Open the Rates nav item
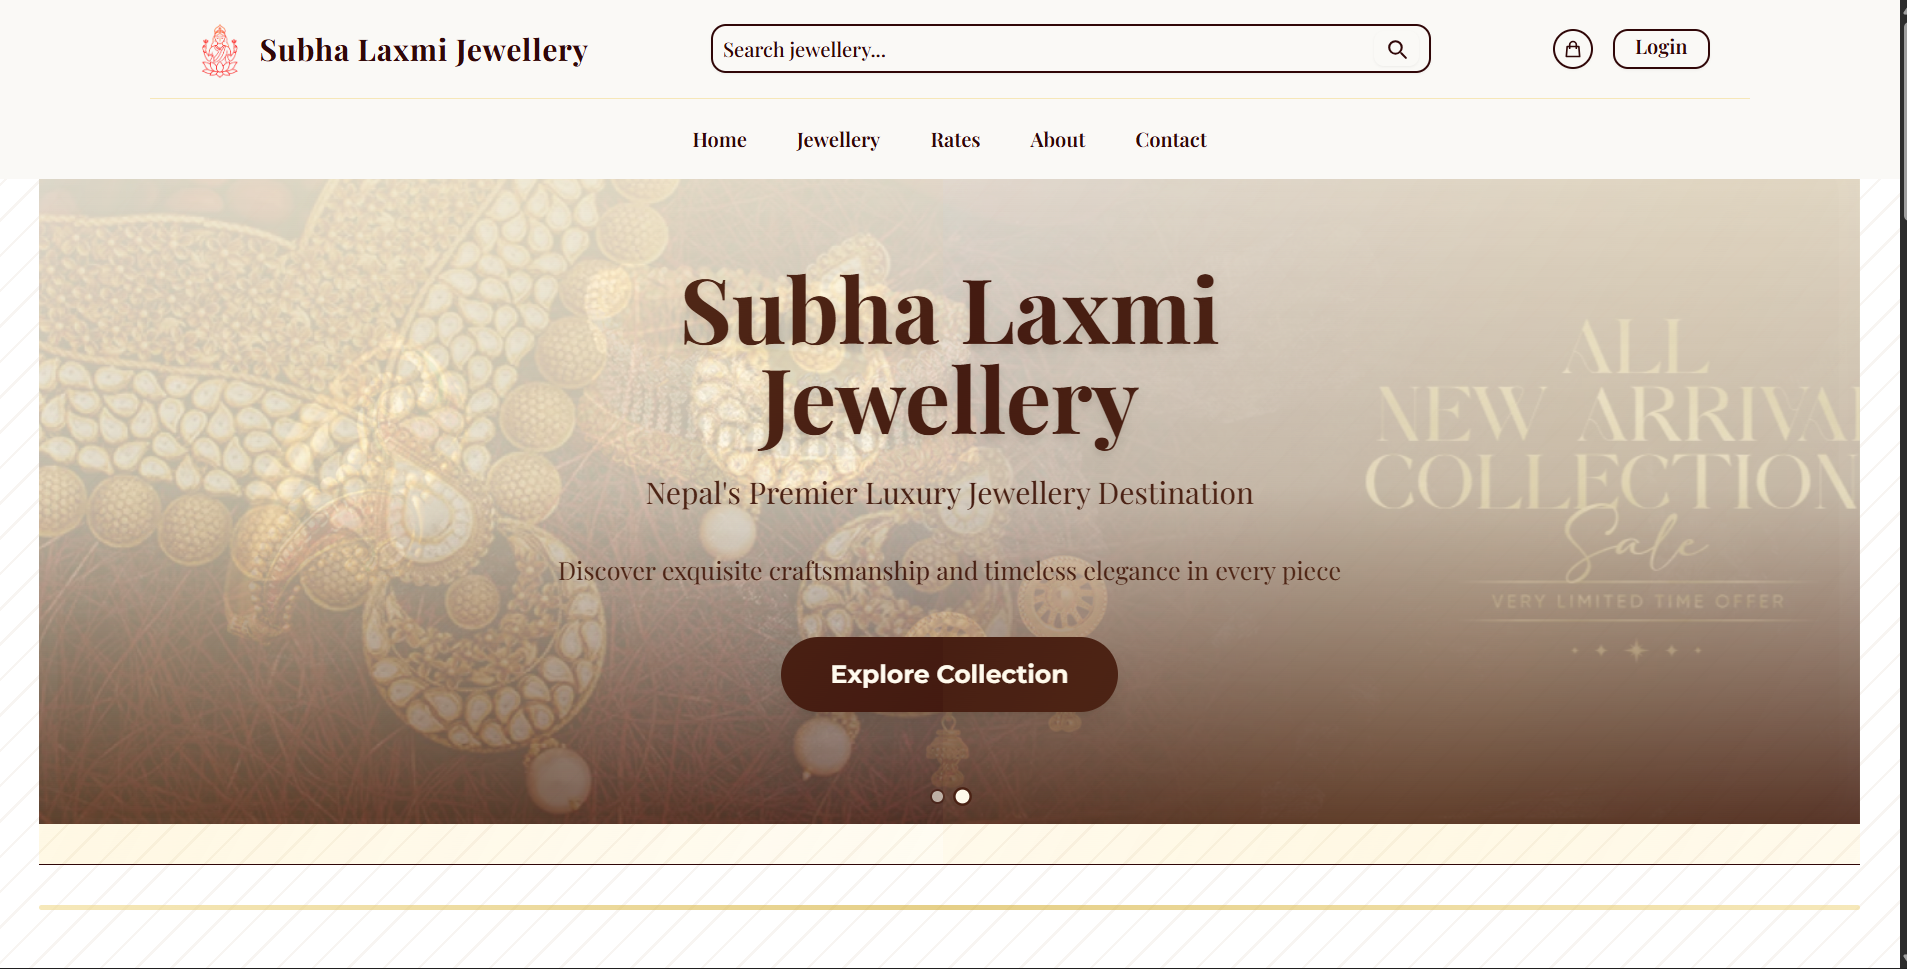 955,140
